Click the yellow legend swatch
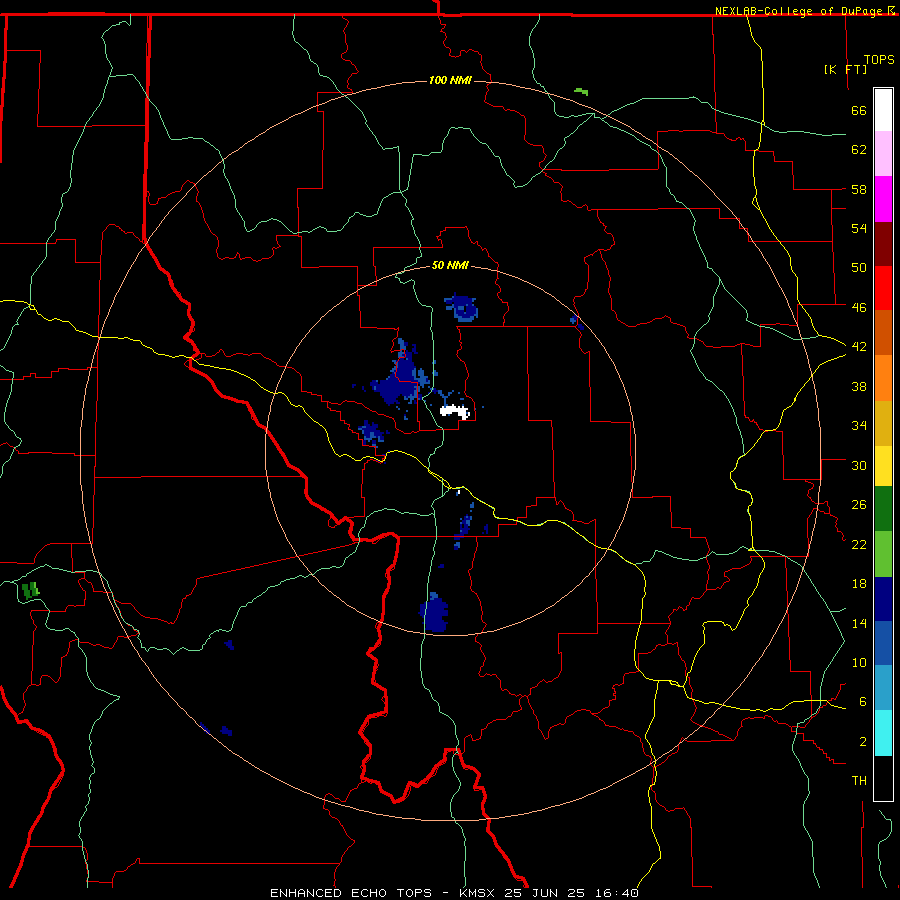 883,465
